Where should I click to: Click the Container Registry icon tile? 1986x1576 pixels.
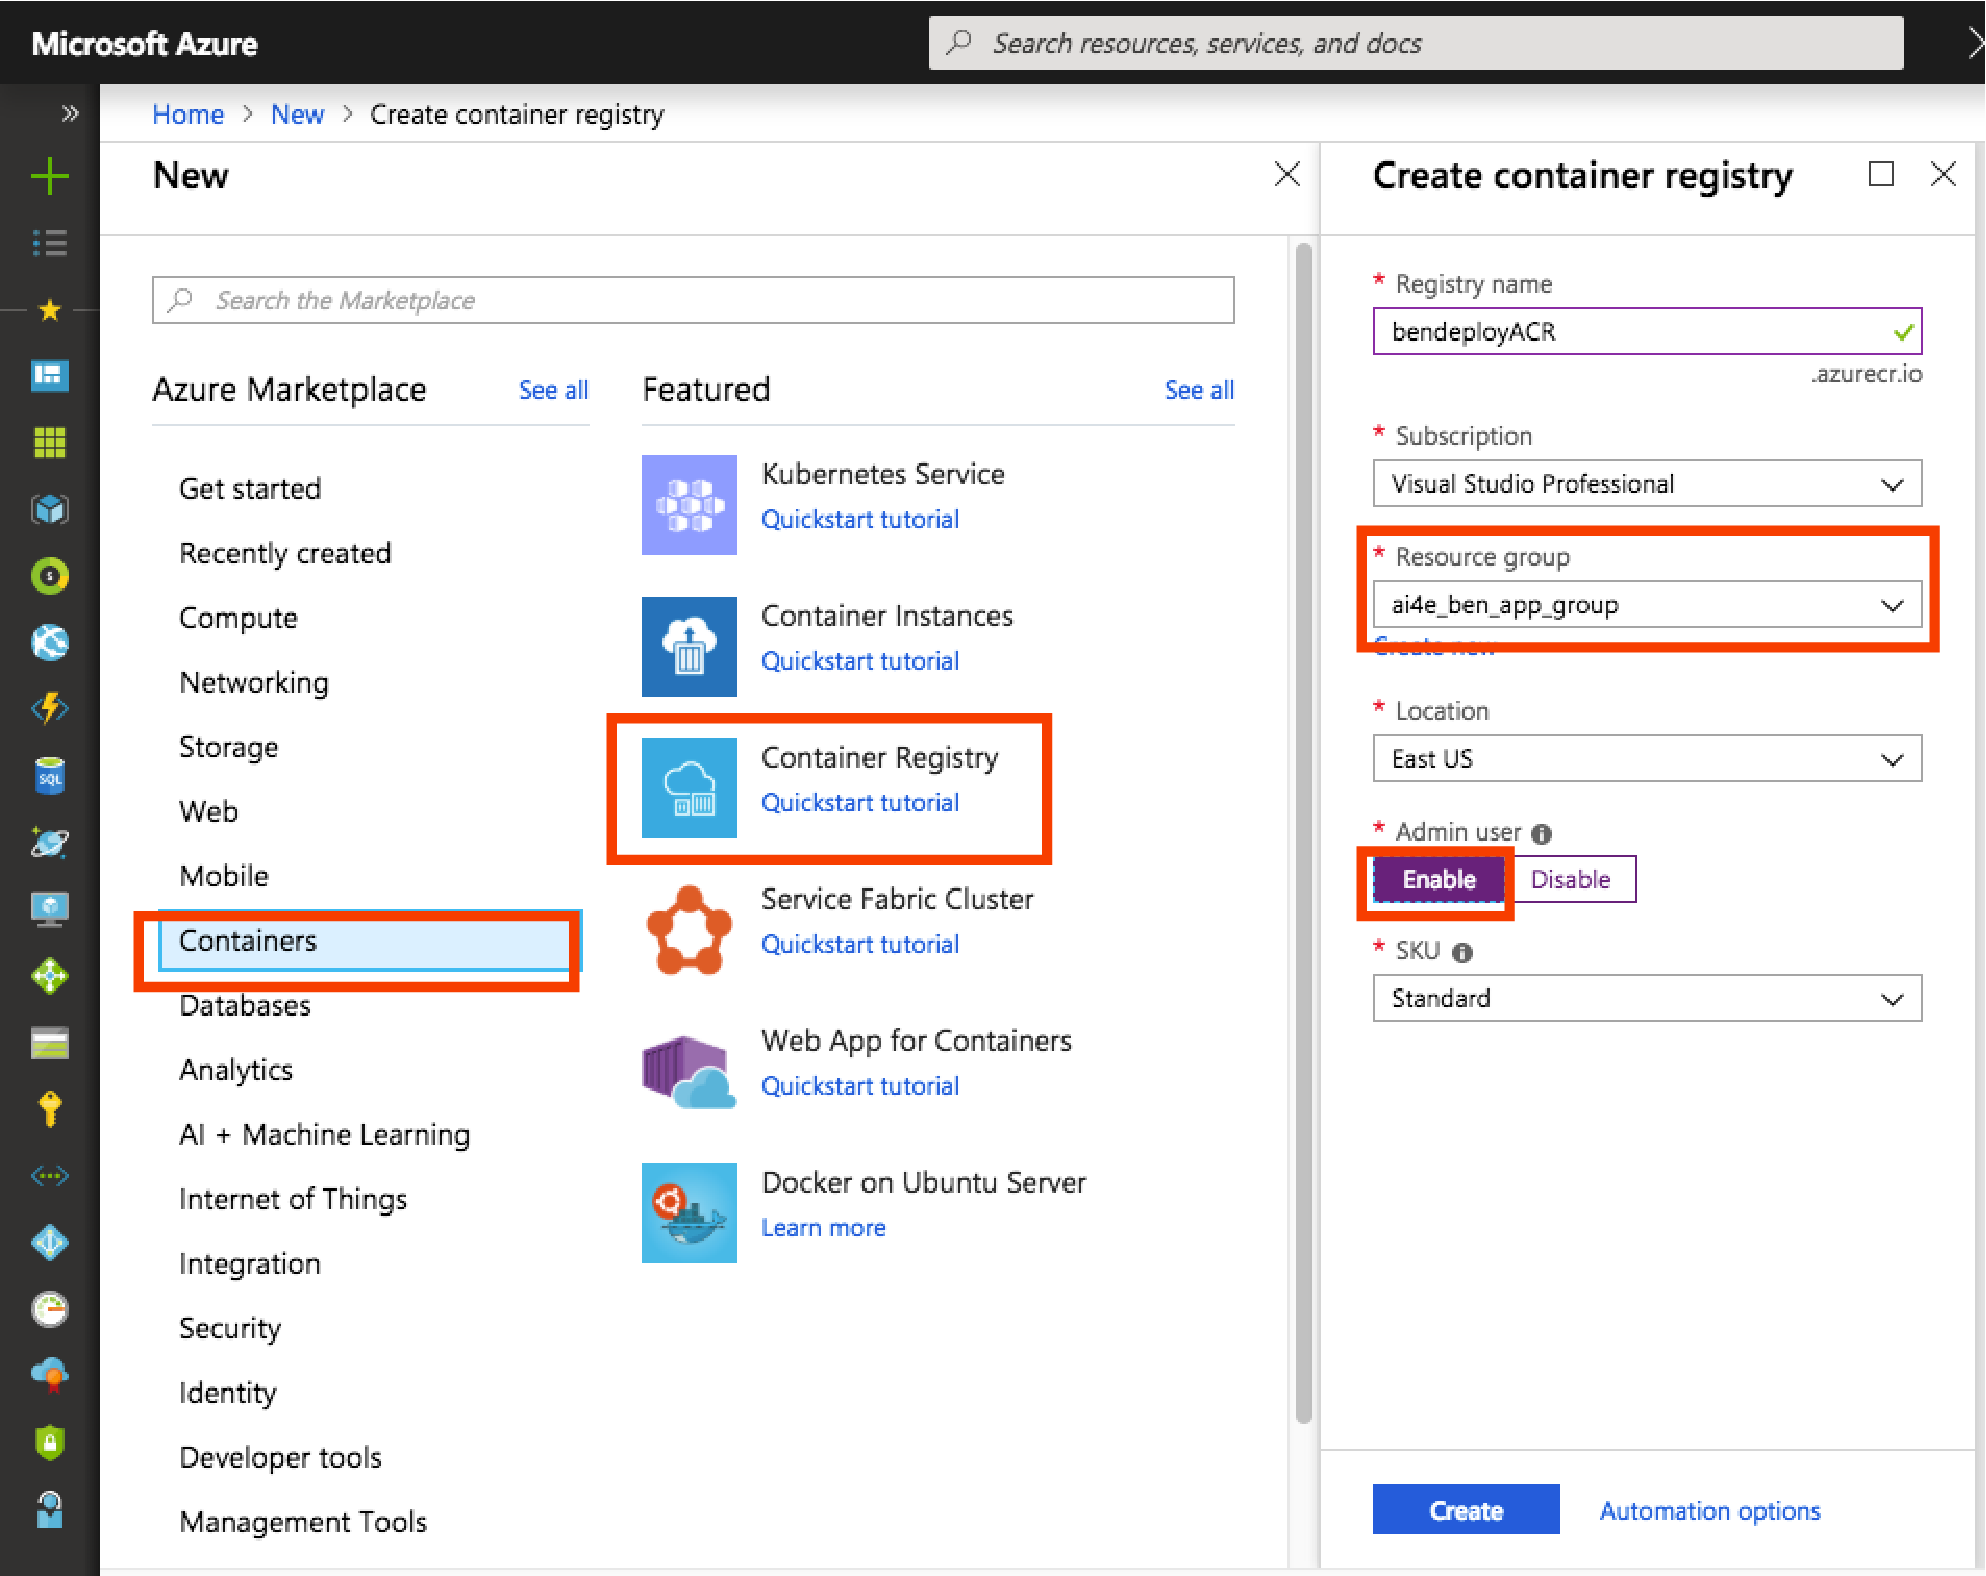[689, 788]
